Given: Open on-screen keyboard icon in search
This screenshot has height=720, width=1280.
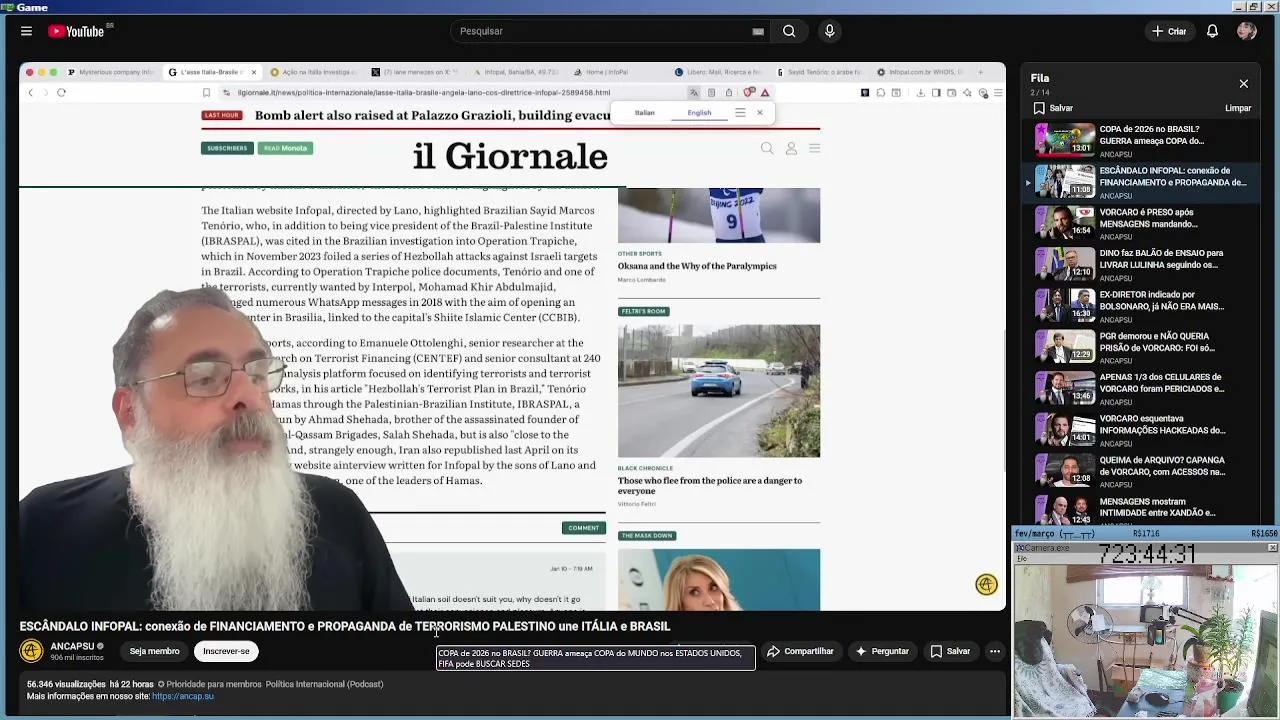Looking at the screenshot, I should [758, 31].
